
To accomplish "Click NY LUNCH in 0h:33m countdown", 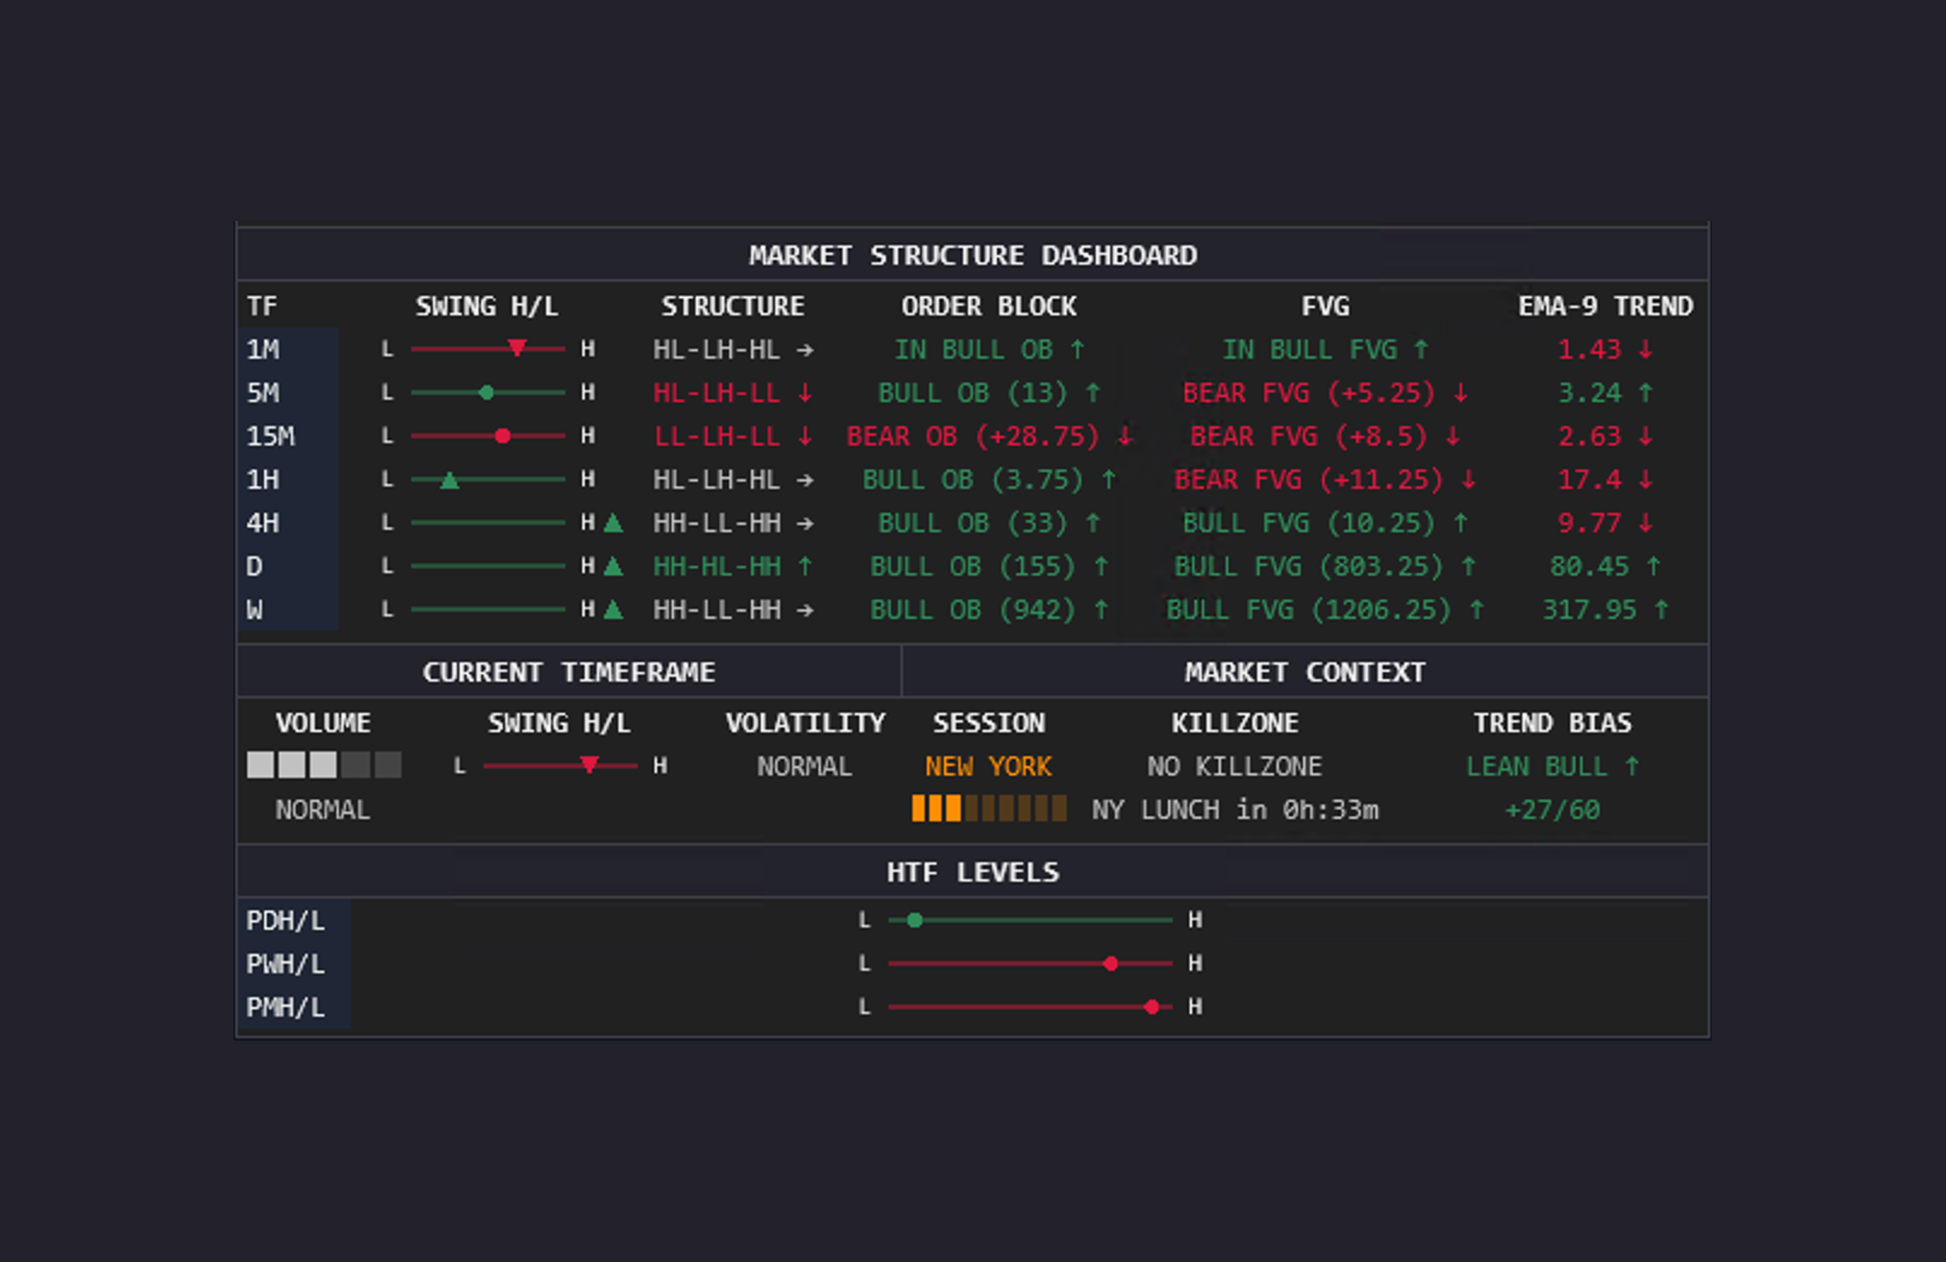I will [x=1235, y=810].
